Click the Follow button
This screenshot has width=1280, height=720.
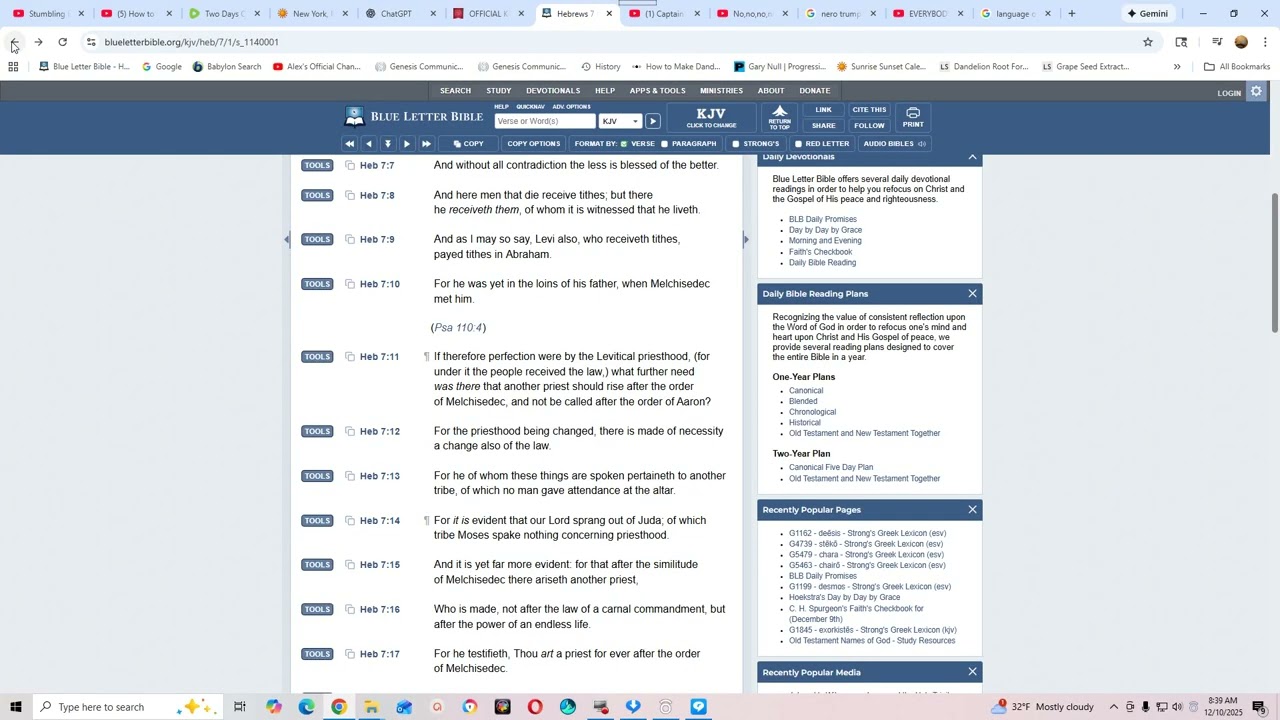[x=869, y=126]
